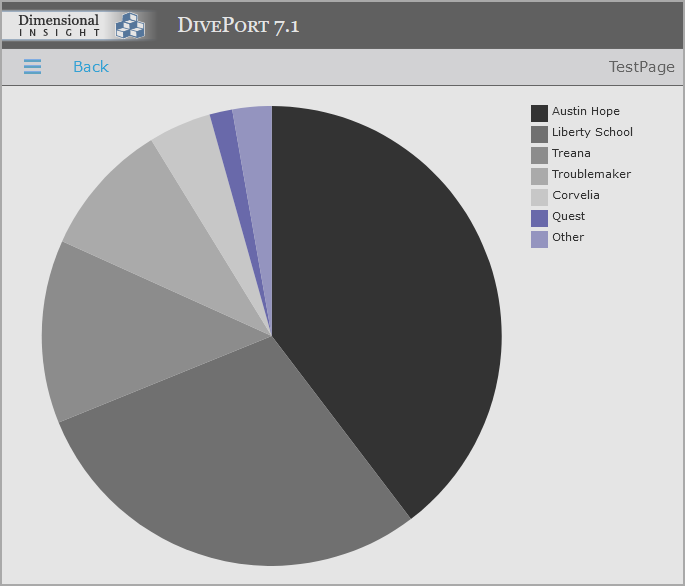Click the Other legend color swatch

click(x=539, y=239)
